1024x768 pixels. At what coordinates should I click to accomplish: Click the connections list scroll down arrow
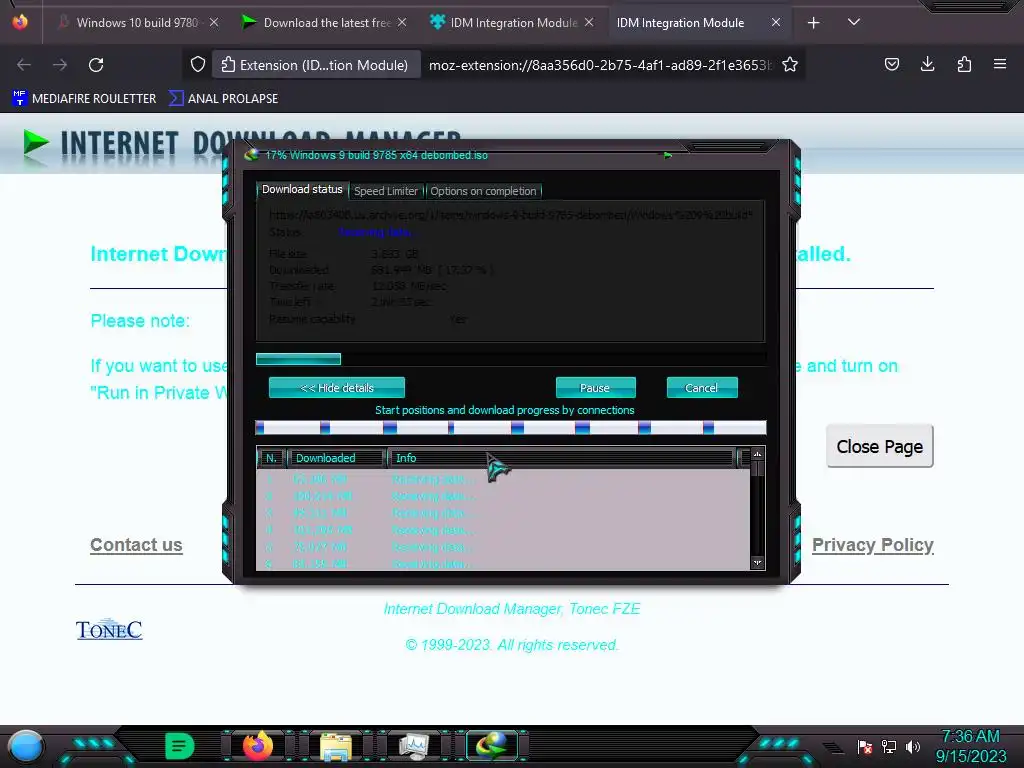click(x=758, y=563)
